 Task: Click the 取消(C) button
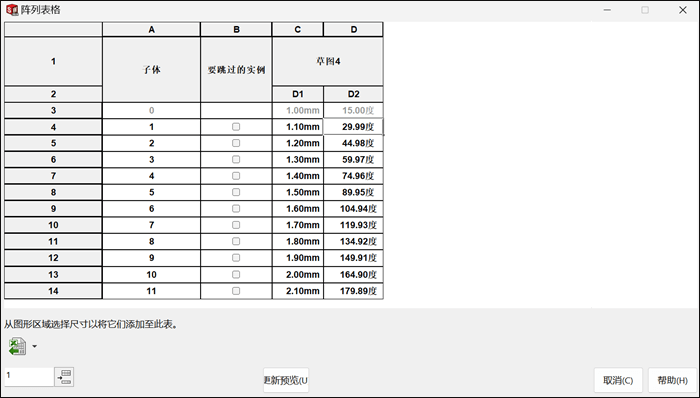click(x=618, y=380)
